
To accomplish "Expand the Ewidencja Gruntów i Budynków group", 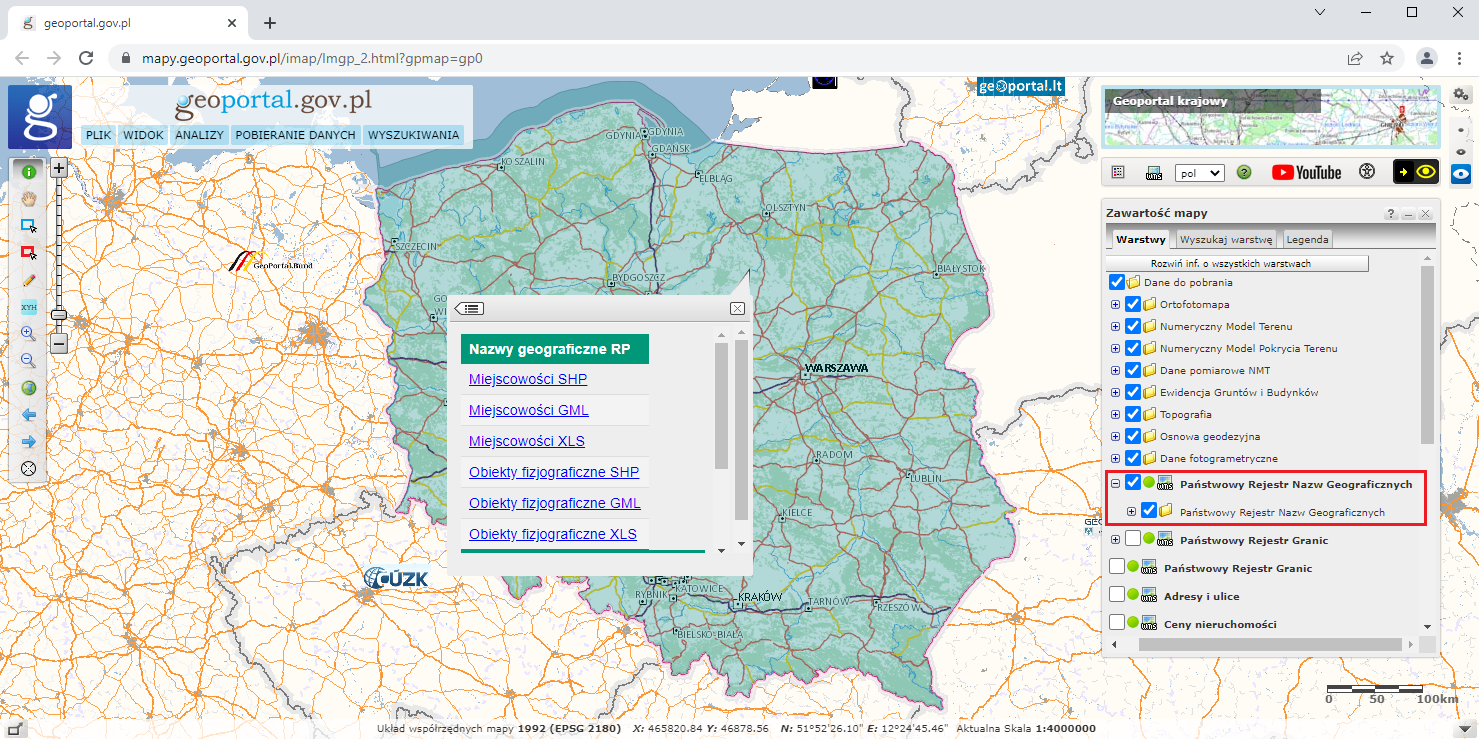I will tap(1115, 392).
